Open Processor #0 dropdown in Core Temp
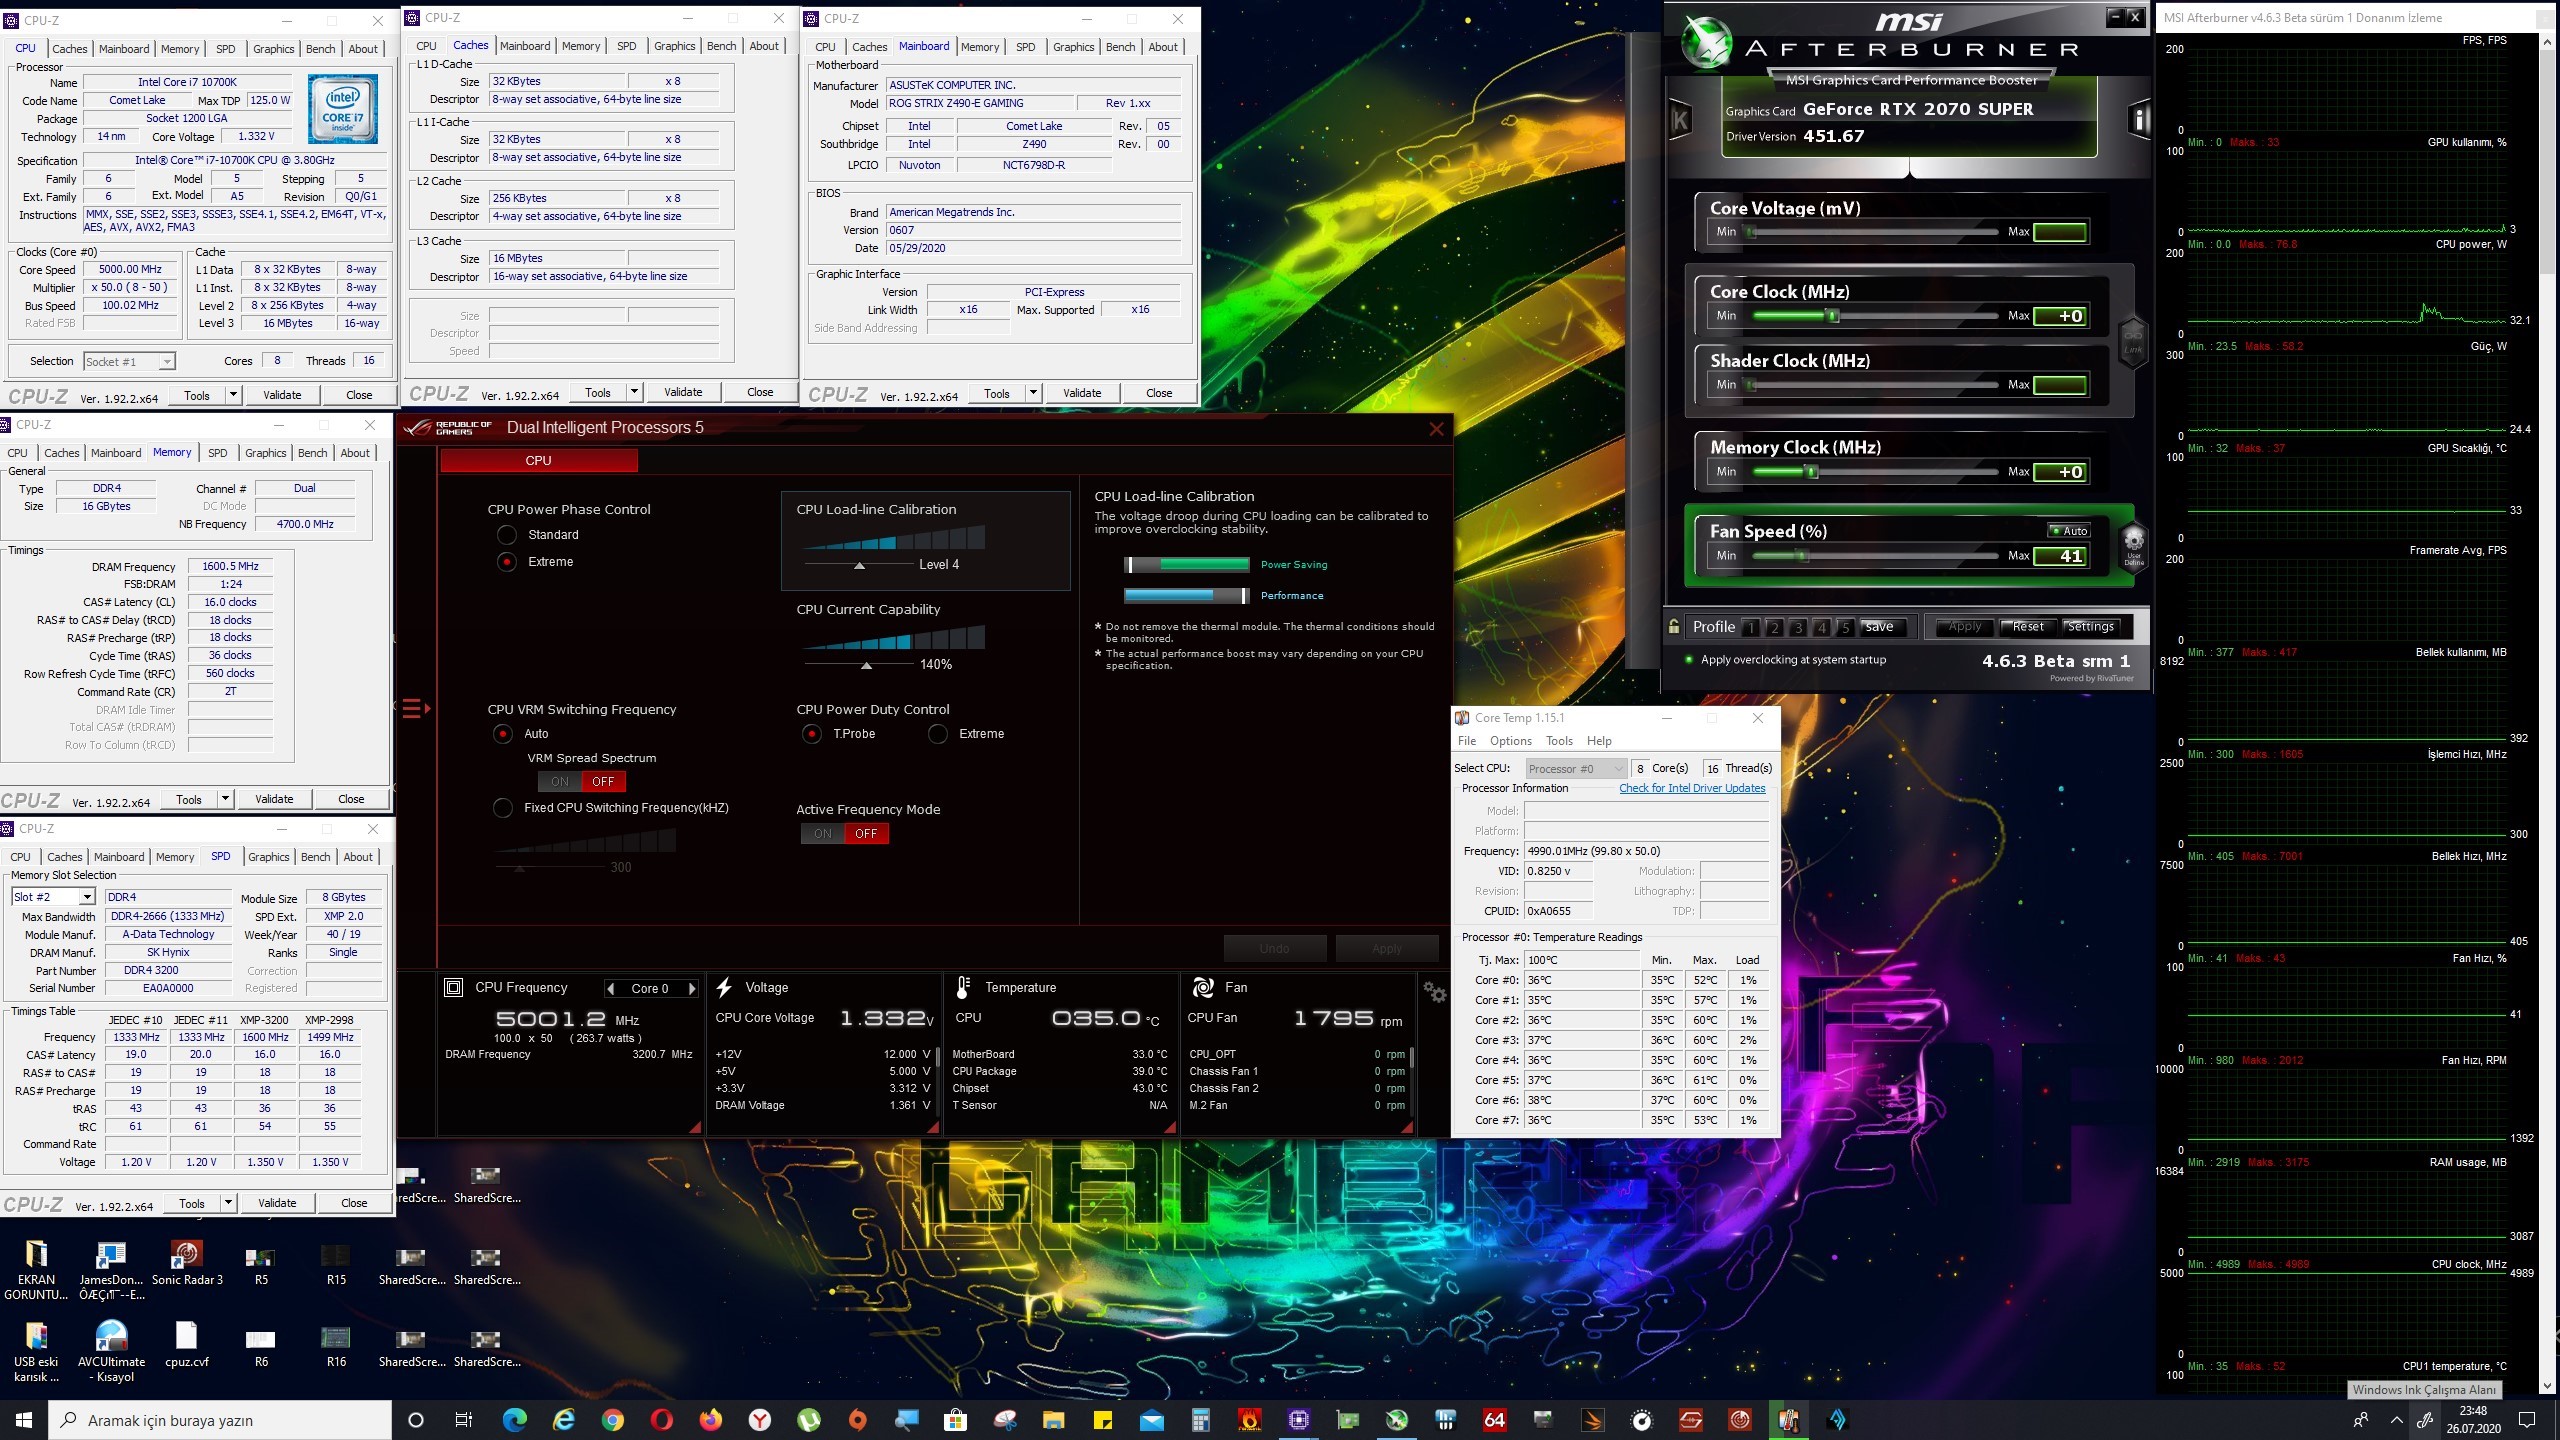 pyautogui.click(x=1576, y=769)
